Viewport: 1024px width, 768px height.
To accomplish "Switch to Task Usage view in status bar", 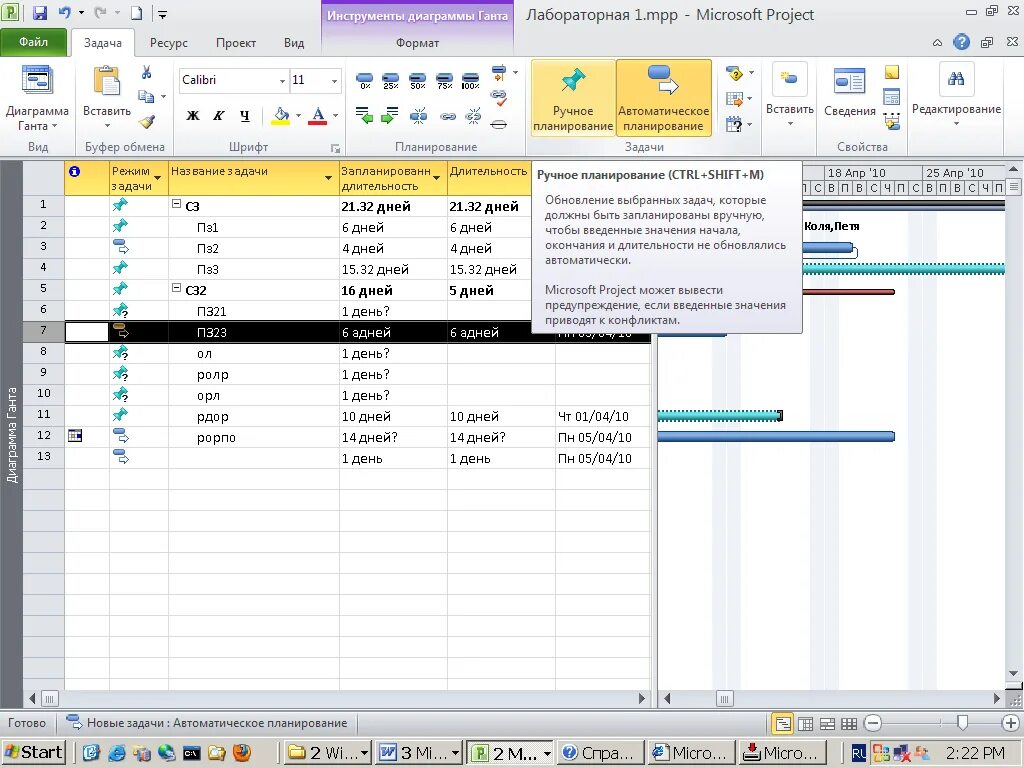I will (x=806, y=724).
